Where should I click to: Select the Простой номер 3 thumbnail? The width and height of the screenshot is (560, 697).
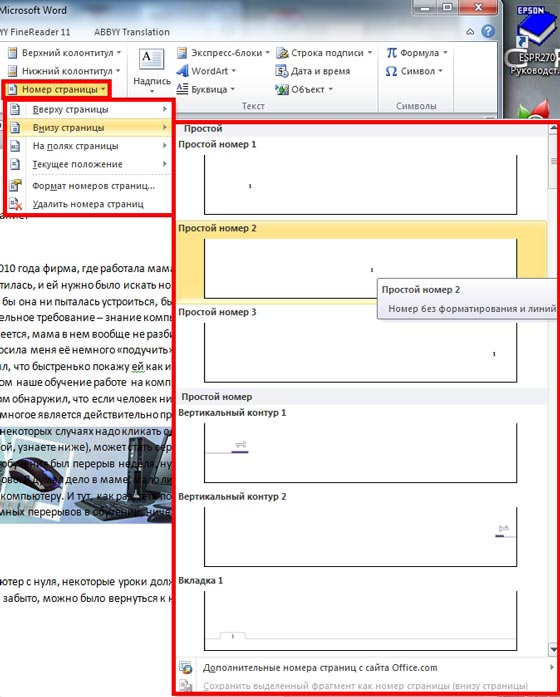(360, 353)
